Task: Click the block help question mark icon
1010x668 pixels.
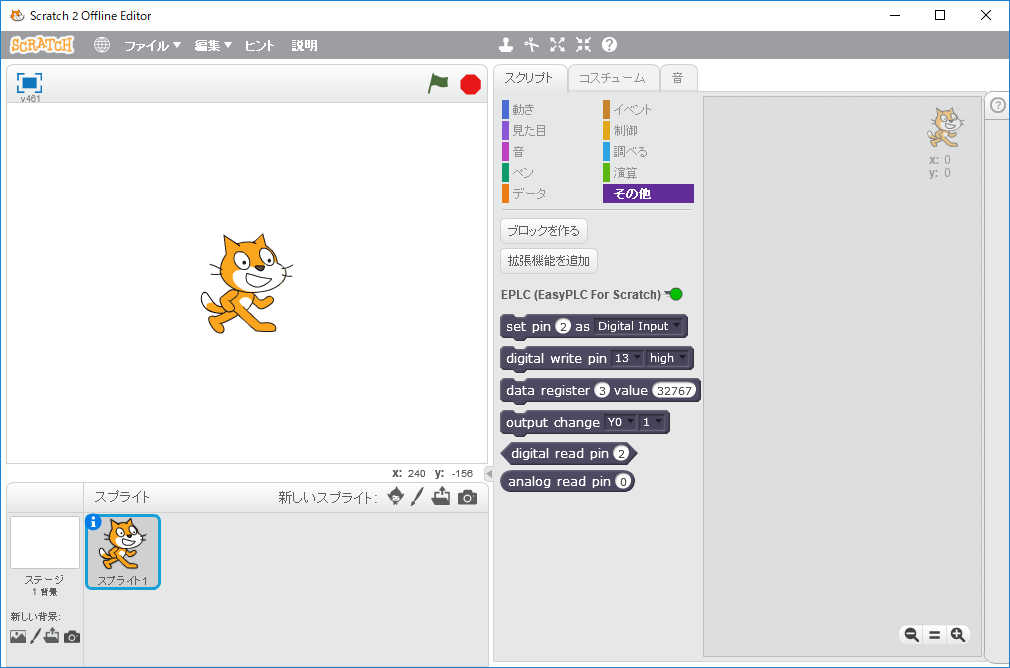Action: [609, 45]
